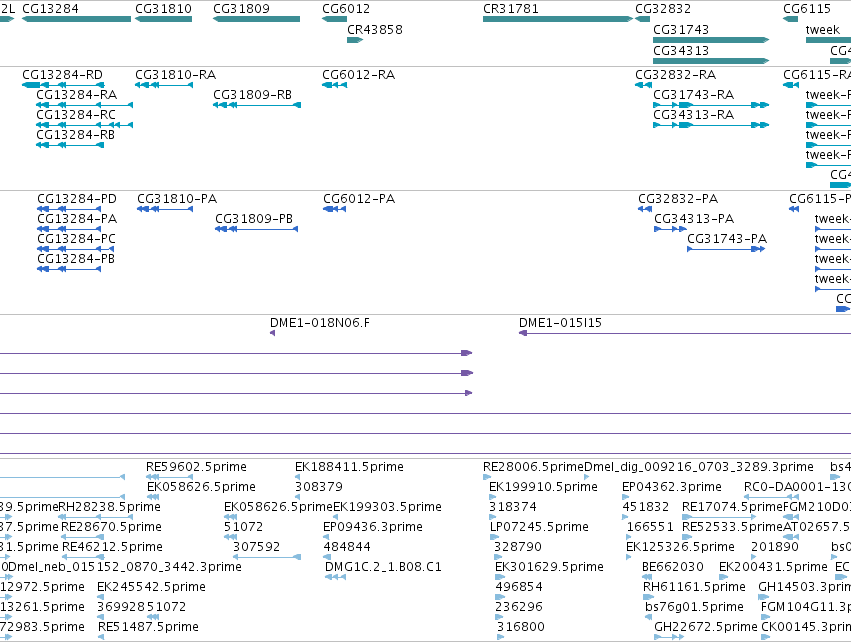Click EST label EP09436.3prime
This screenshot has height=642, width=851.
[372, 527]
